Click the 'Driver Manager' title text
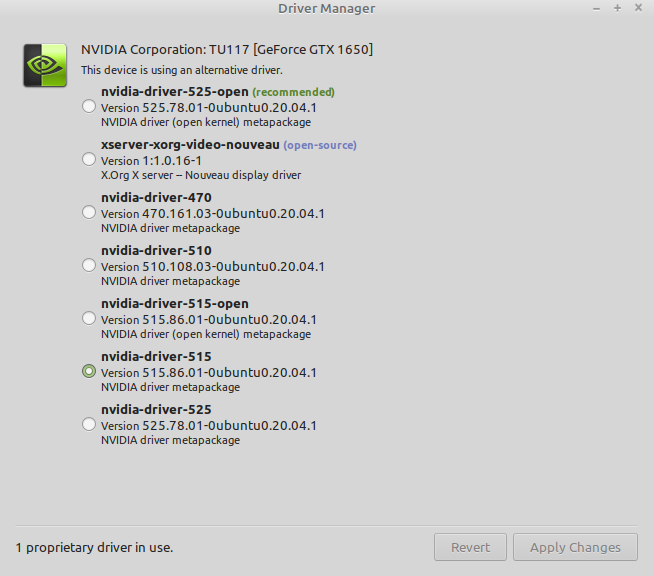This screenshot has height=576, width=654. pyautogui.click(x=327, y=8)
